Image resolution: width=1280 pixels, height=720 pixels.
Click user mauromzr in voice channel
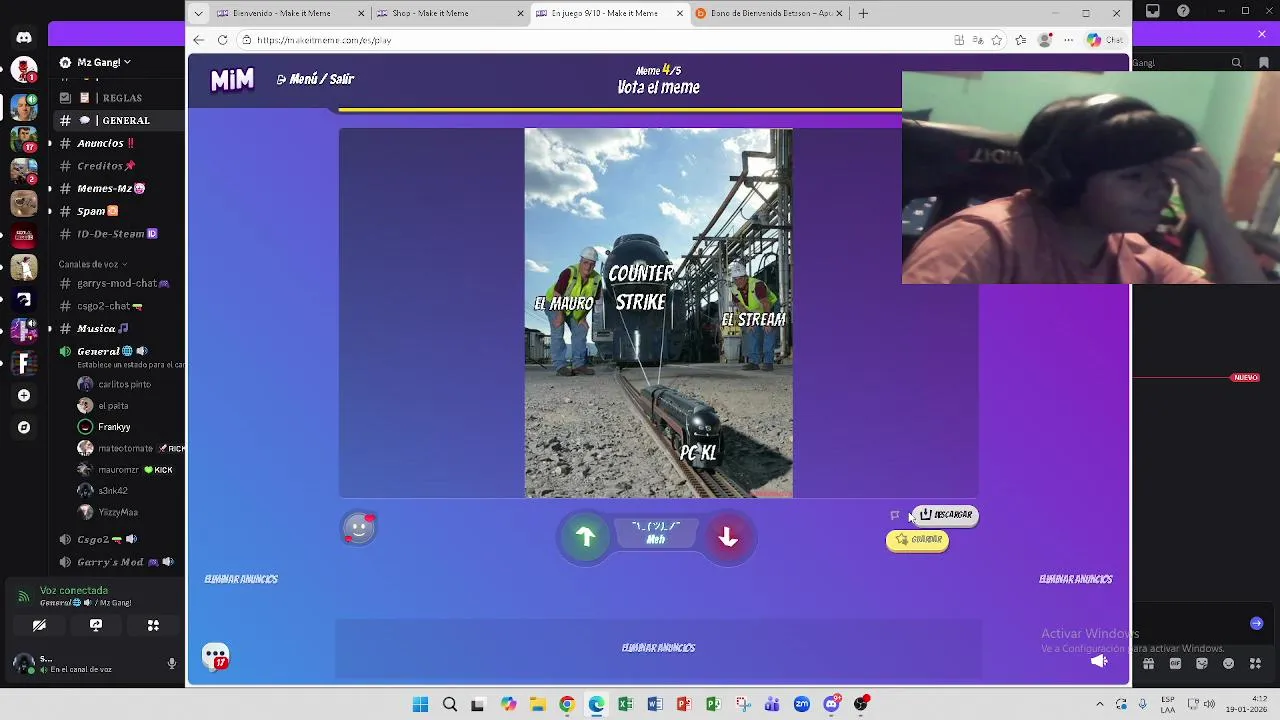125,469
